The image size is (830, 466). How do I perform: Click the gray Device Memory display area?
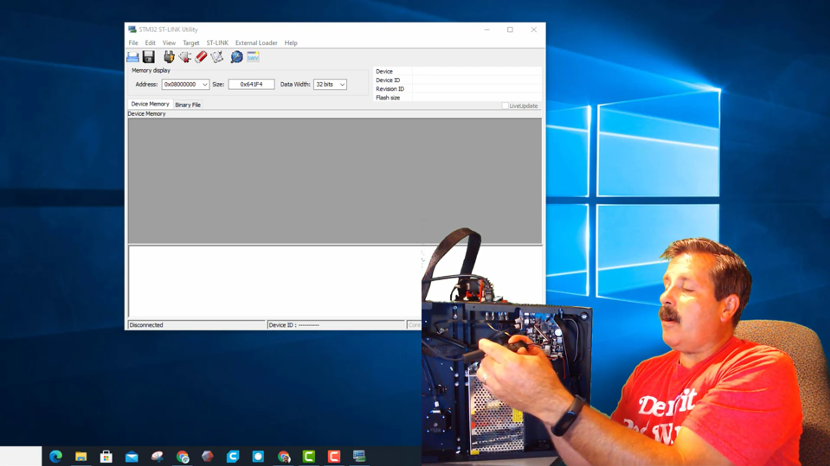point(335,181)
